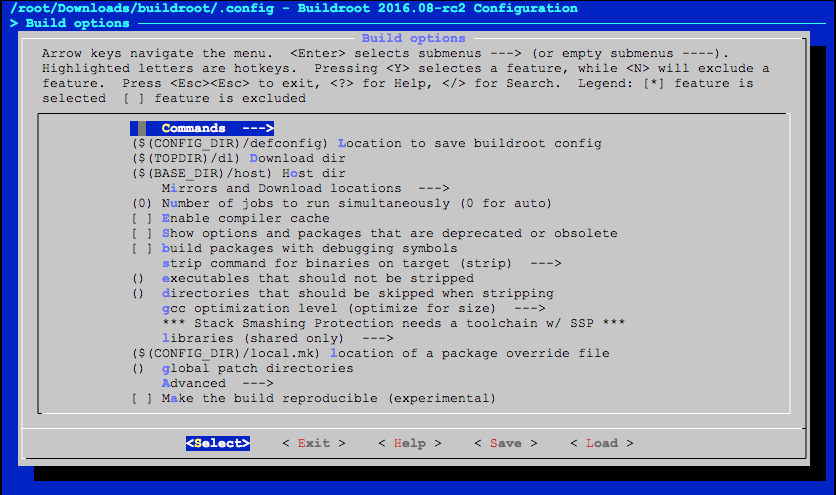Select the Host dir entry
Image resolution: width=836 pixels, height=495 pixels.
click(x=238, y=173)
